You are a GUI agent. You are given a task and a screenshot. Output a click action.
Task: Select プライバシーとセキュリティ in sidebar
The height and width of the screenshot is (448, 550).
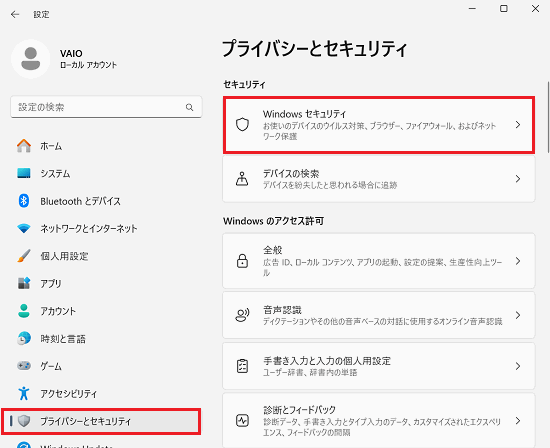(101, 421)
